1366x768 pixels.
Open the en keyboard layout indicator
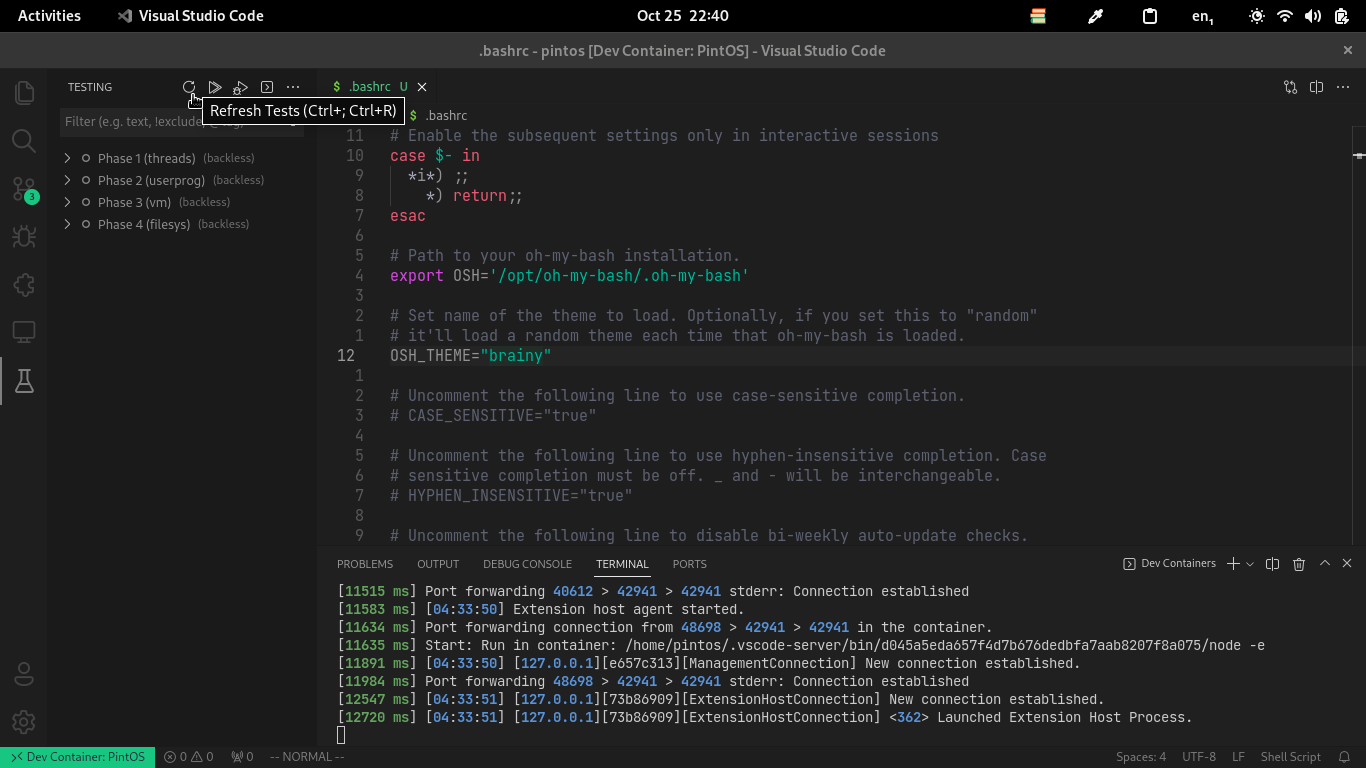click(1202, 16)
